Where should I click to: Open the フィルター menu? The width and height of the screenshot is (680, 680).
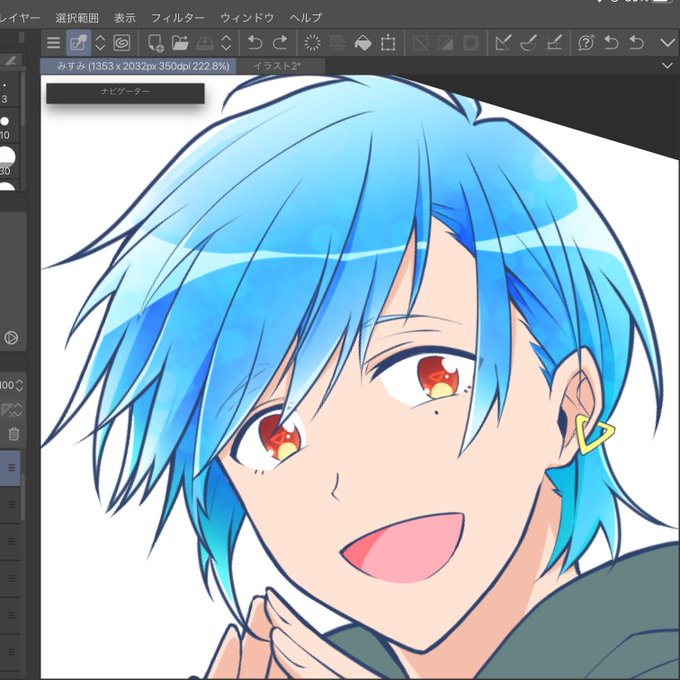tap(178, 18)
